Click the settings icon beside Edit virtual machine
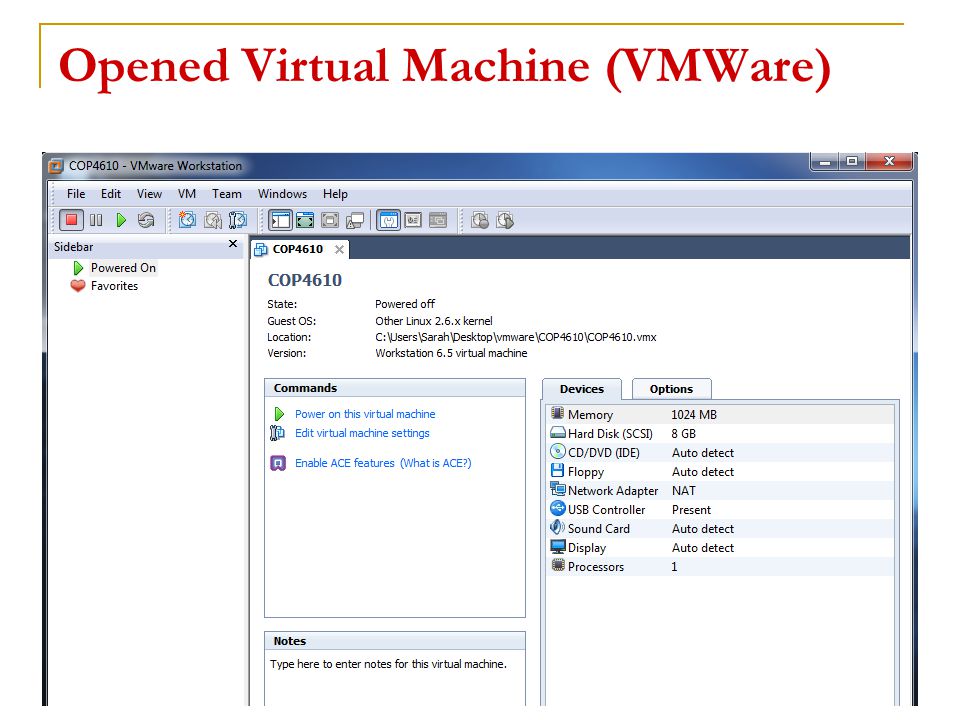Viewport: 960px width, 720px height. click(x=277, y=433)
